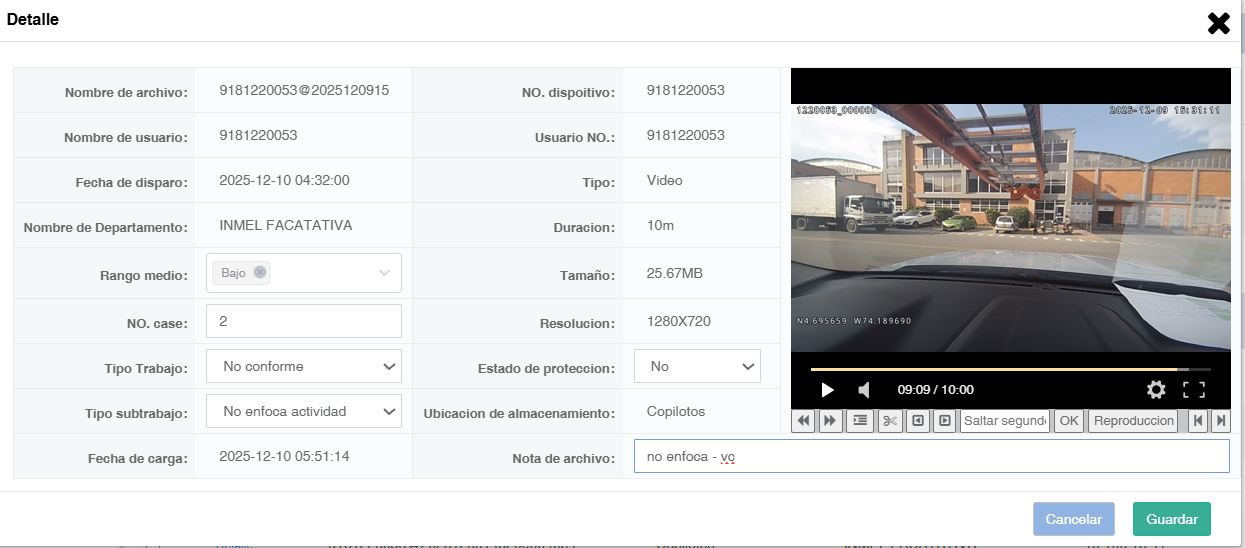This screenshot has height=548, width=1245.
Task: Click the fast-forward double-arrow button
Action: pos(830,421)
